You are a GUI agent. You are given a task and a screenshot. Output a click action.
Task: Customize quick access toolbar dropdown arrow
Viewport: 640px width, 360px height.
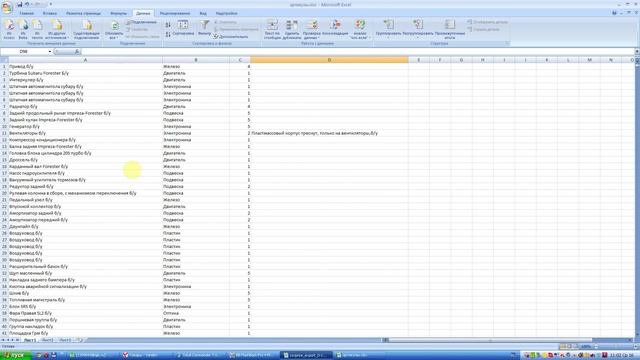click(51, 4)
